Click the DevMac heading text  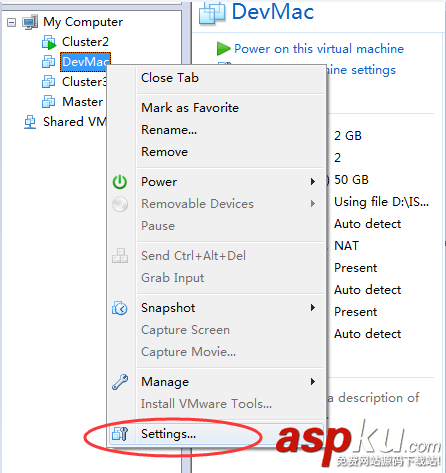pyautogui.click(x=273, y=12)
